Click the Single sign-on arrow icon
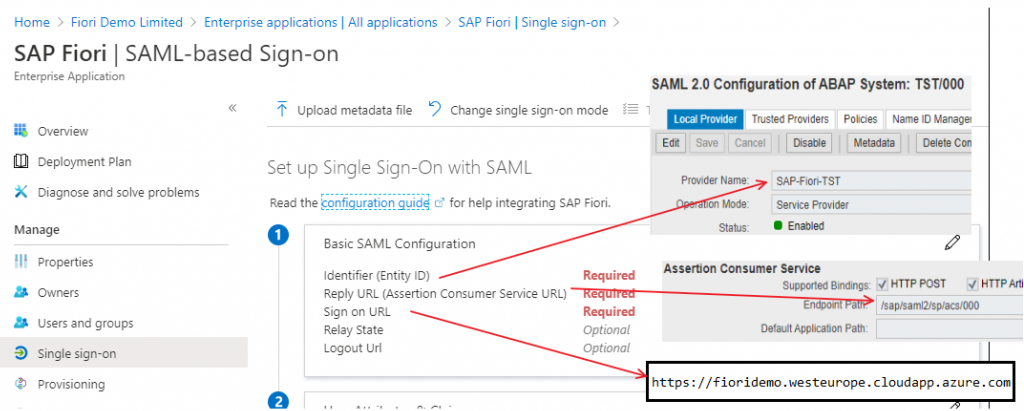 tap(21, 353)
